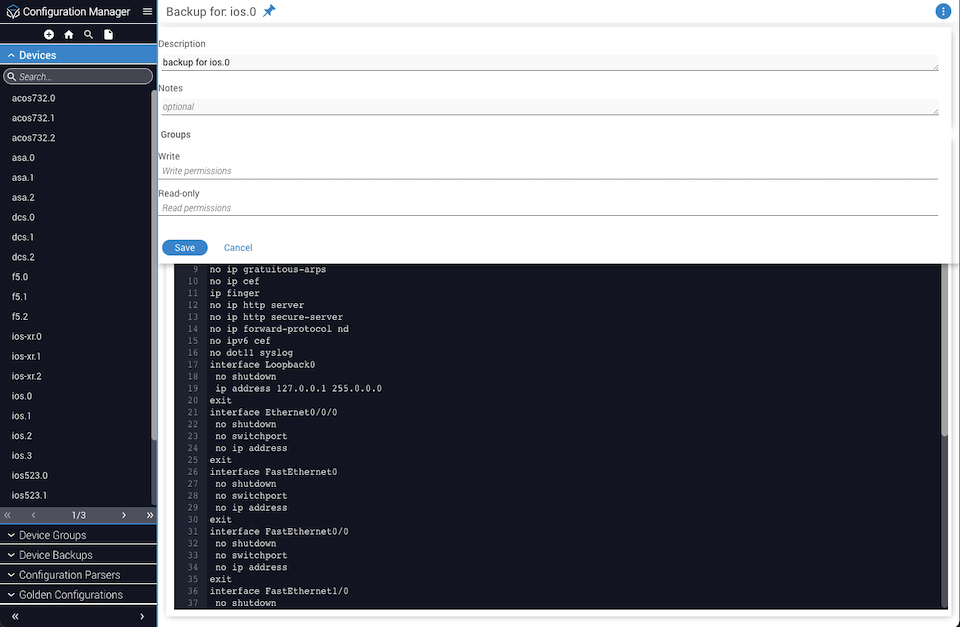Click line "interface FastEthernet1/0"
The width and height of the screenshot is (960, 627).
pos(279,591)
